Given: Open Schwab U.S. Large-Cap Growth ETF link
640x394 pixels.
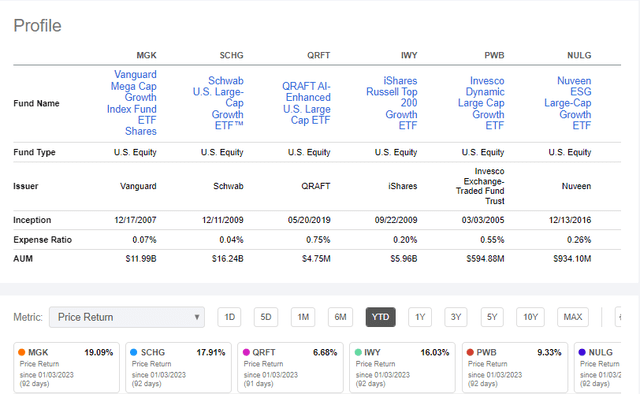Looking at the screenshot, I should coord(218,103).
